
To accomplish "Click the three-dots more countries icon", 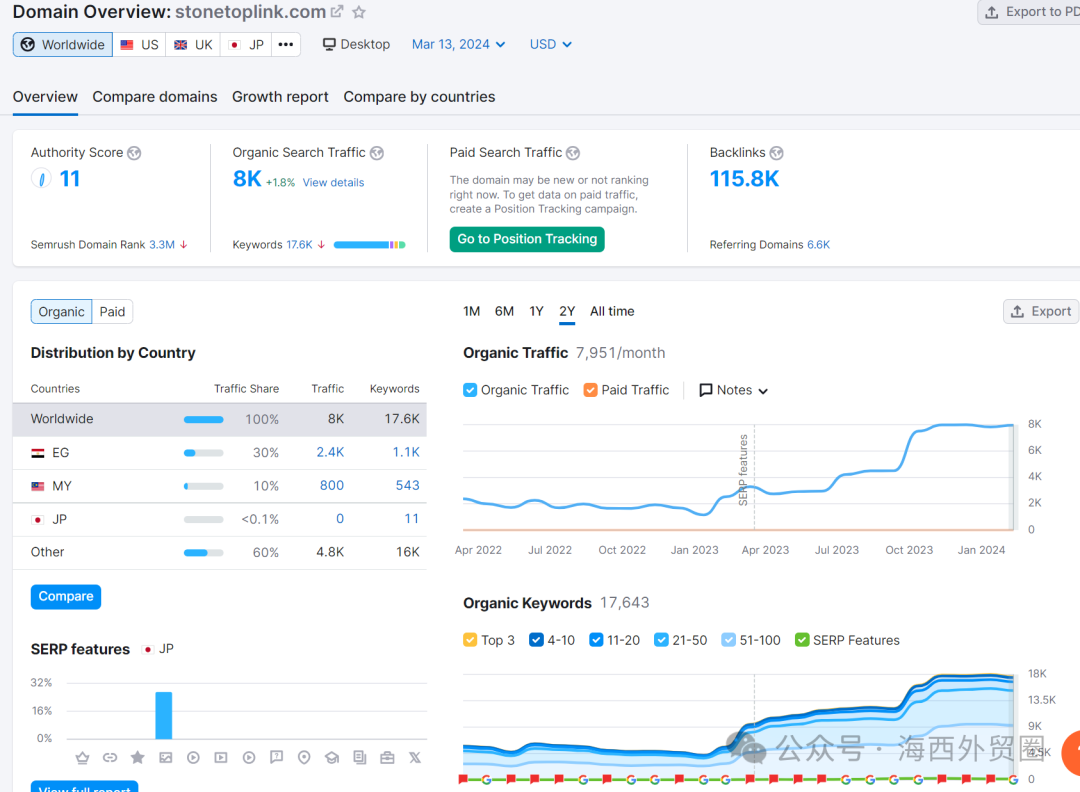I will pos(286,45).
